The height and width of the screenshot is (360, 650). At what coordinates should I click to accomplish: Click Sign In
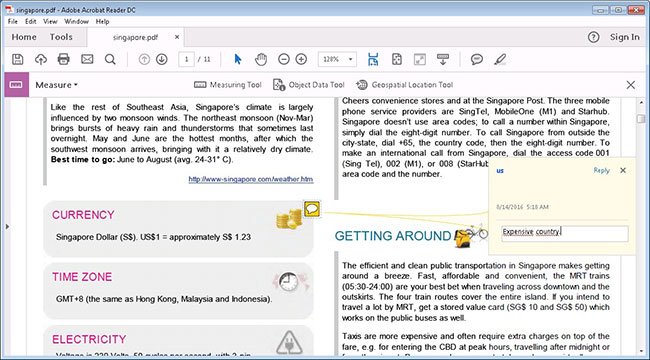click(x=624, y=37)
